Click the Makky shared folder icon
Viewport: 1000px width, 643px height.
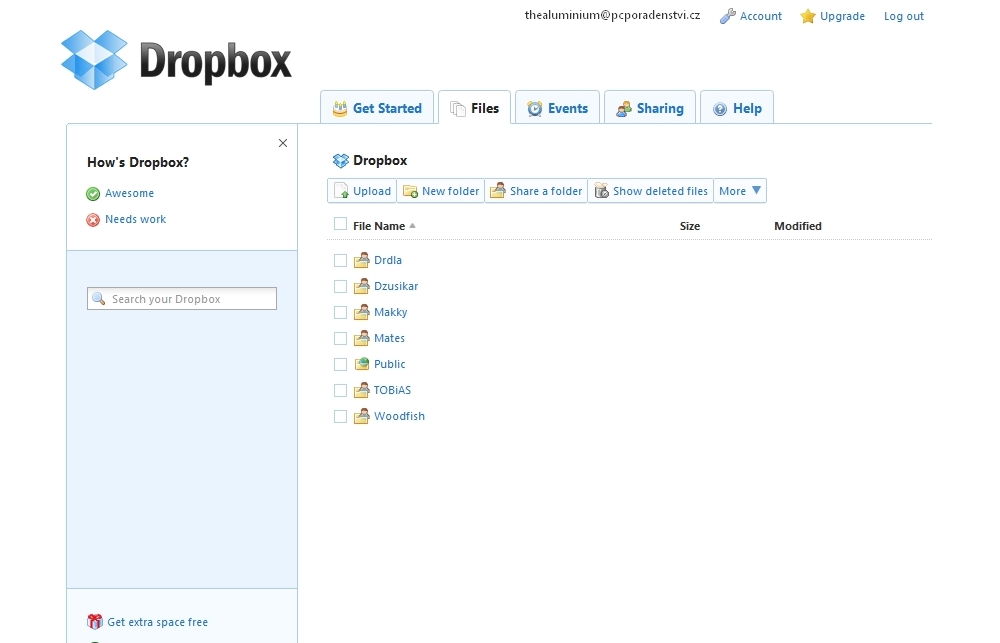click(x=362, y=312)
